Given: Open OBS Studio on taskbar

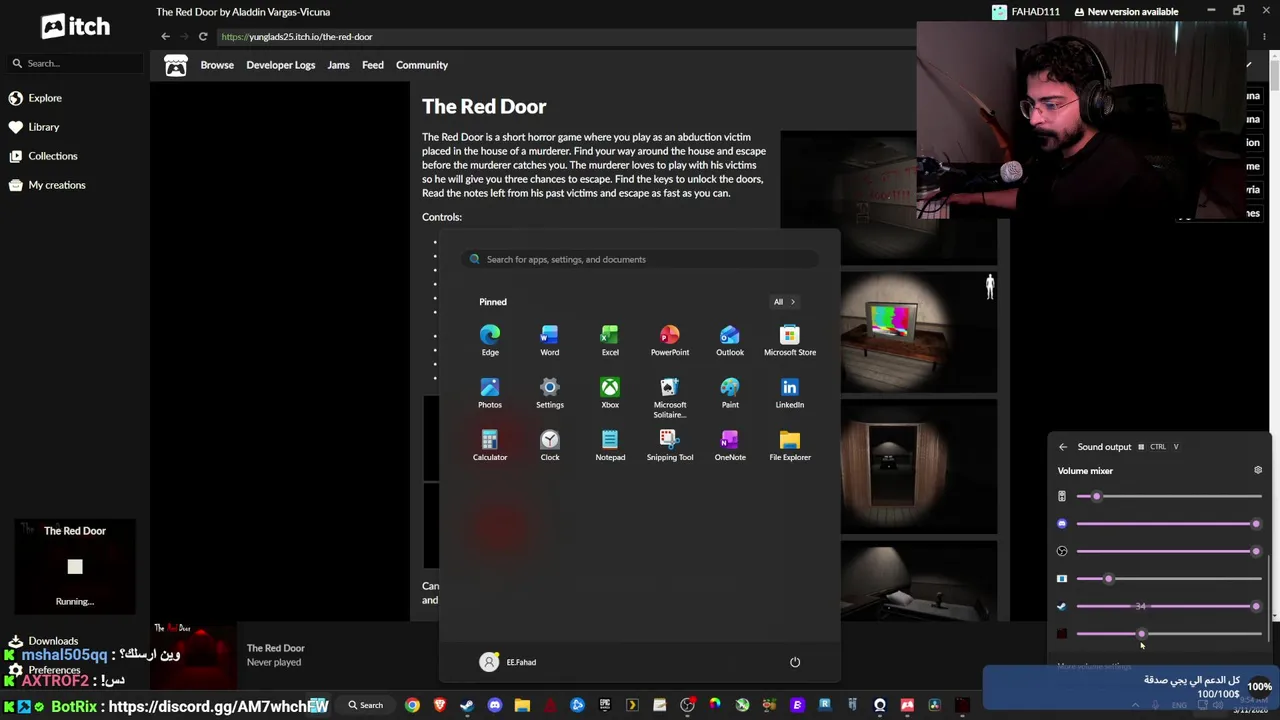Looking at the screenshot, I should (x=687, y=705).
